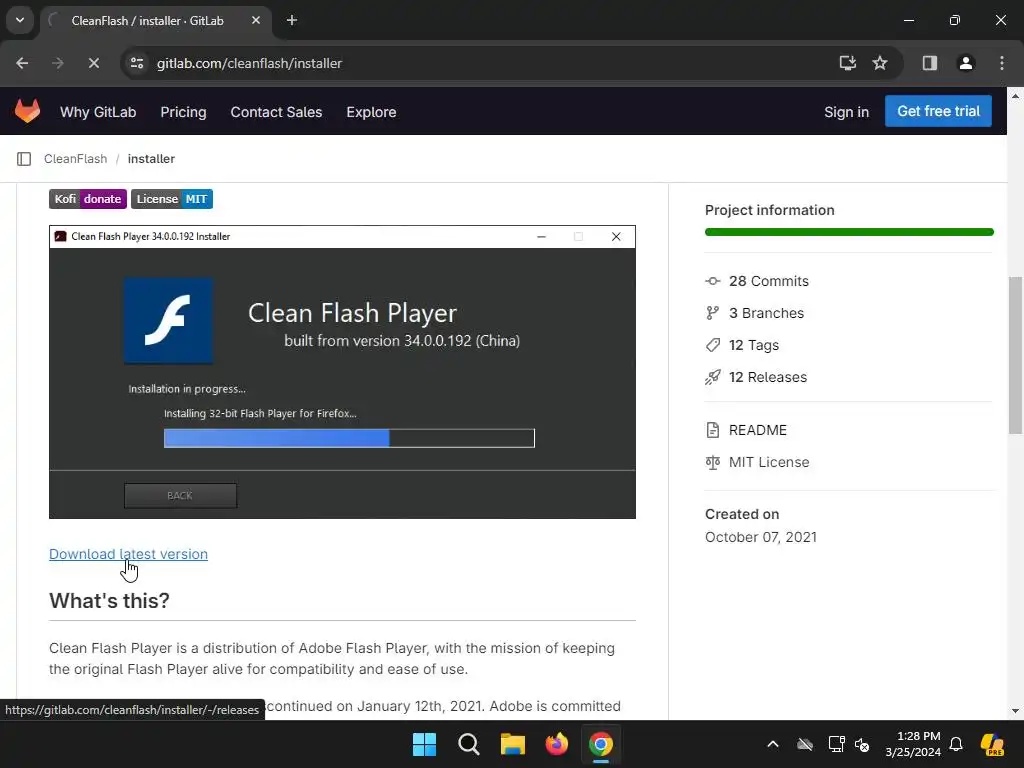The image size is (1024, 768).
Task: Open the Contact Sales menu item
Action: click(x=276, y=112)
